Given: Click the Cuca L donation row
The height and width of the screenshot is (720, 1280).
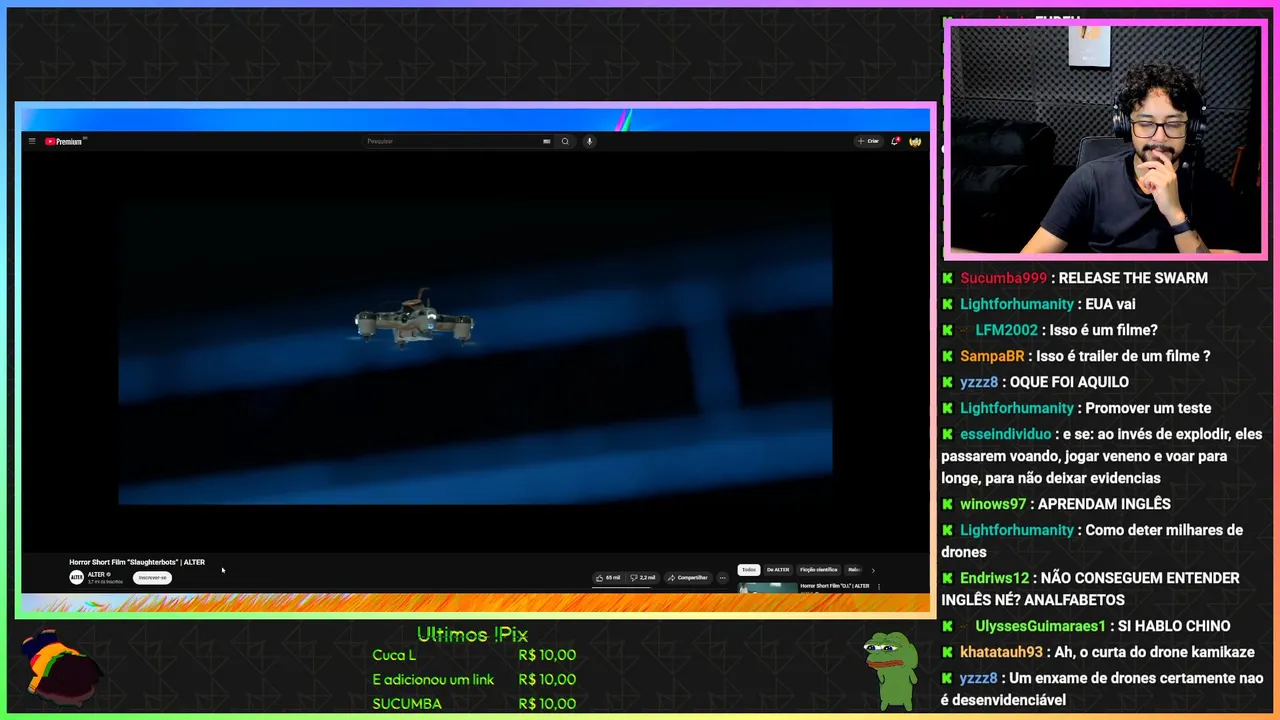Looking at the screenshot, I should click(x=474, y=655).
